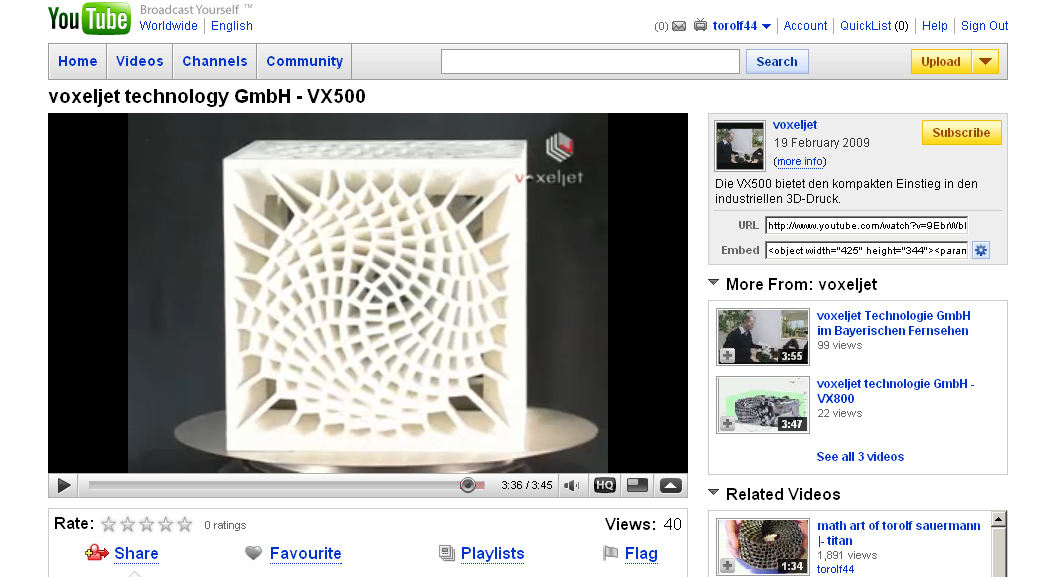1041x577 pixels.
Task: Open the VX800 video thumbnail
Action: 763,405
